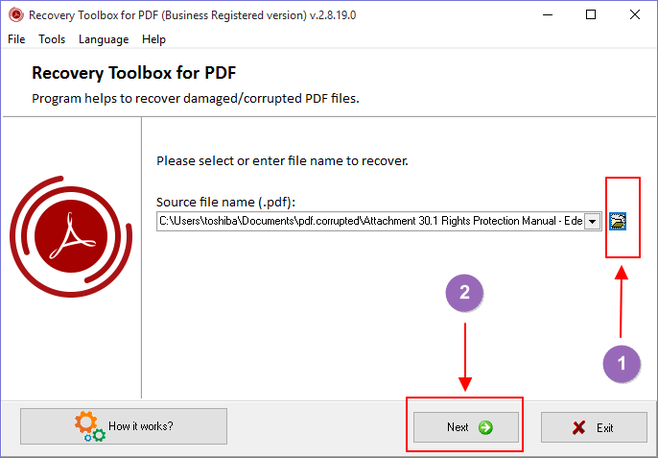Open the File menu
This screenshot has width=658, height=458.
point(16,39)
